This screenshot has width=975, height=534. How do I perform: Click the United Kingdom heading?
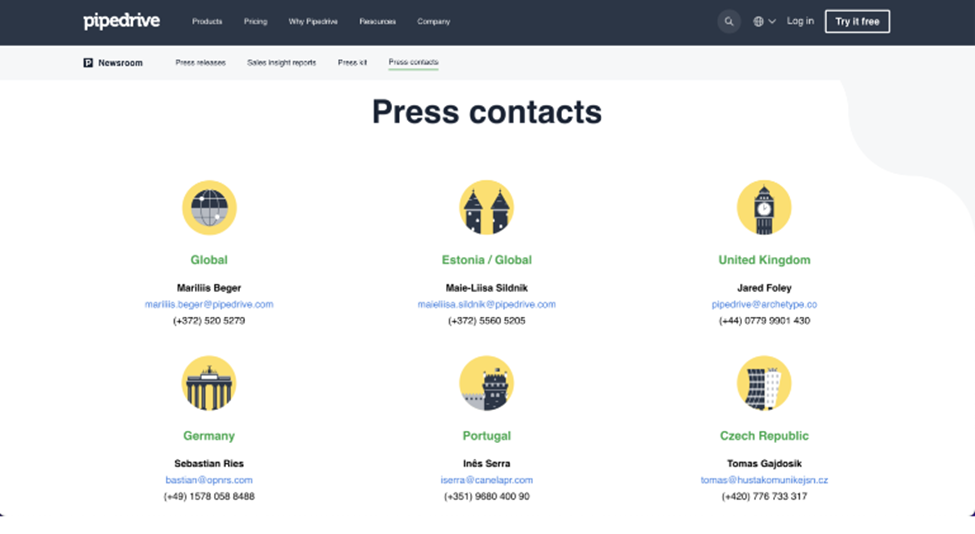pos(764,260)
